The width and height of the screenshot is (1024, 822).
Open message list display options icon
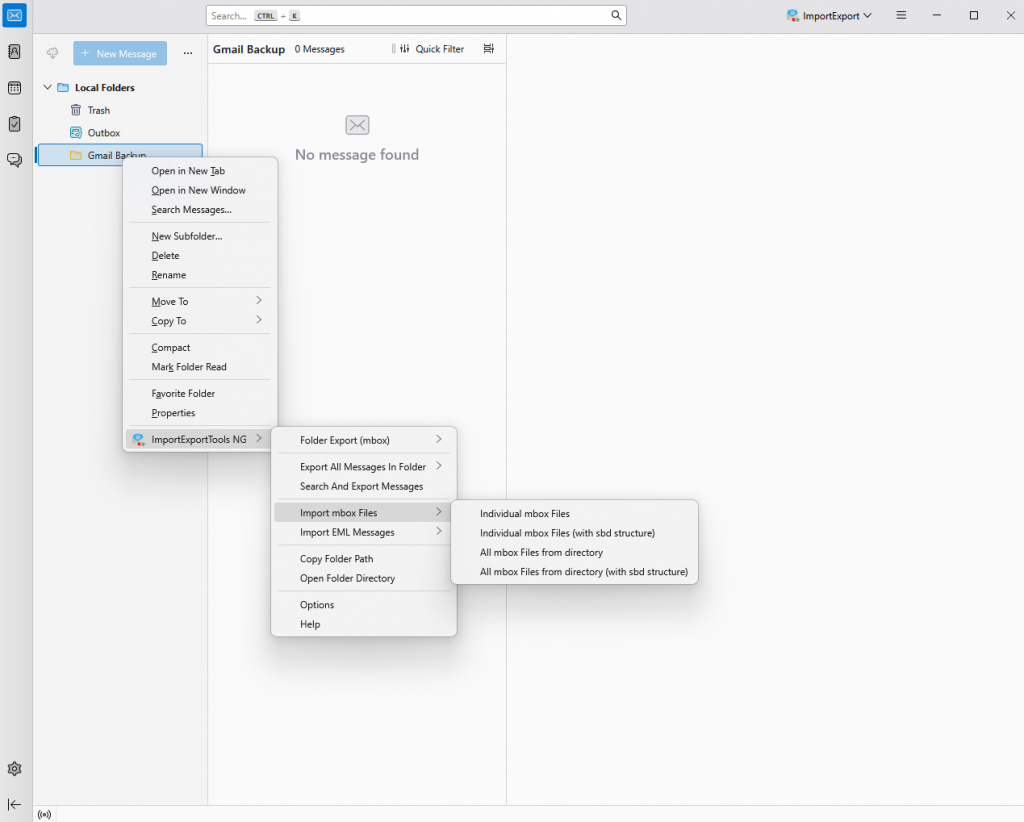[488, 48]
